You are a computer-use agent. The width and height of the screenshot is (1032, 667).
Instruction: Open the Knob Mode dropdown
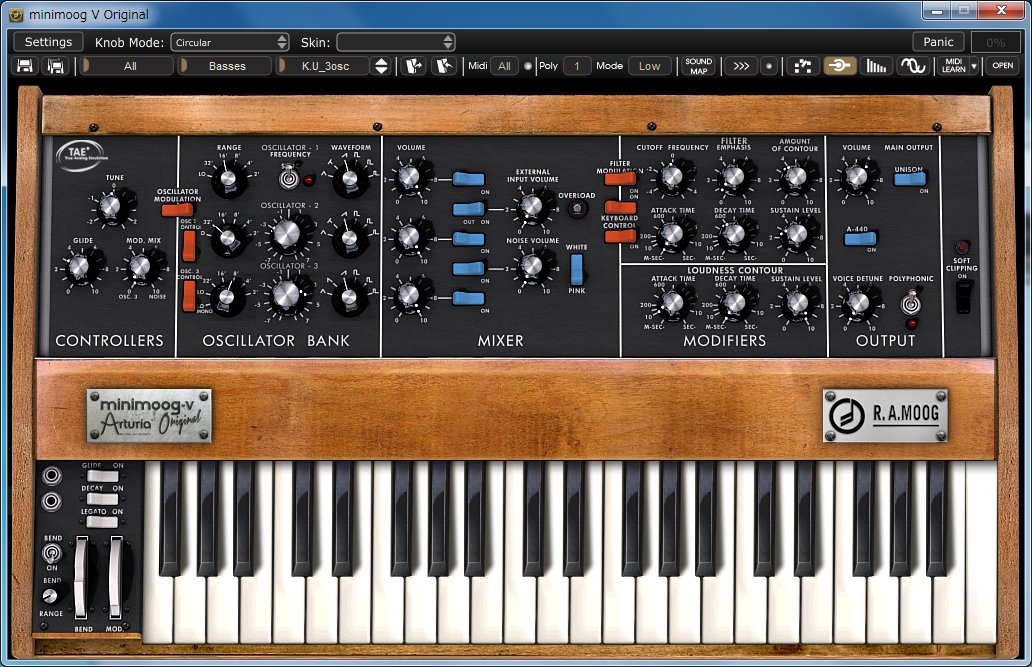click(230, 42)
